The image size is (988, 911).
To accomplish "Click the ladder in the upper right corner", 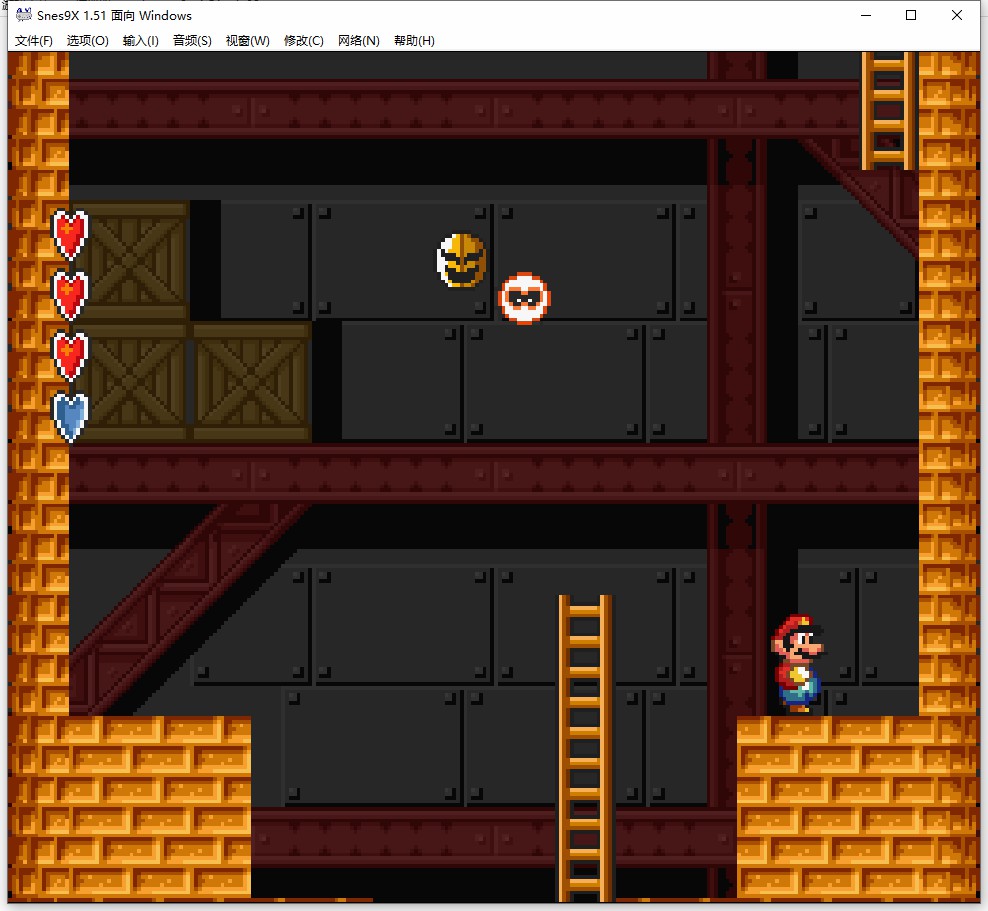I will 887,111.
